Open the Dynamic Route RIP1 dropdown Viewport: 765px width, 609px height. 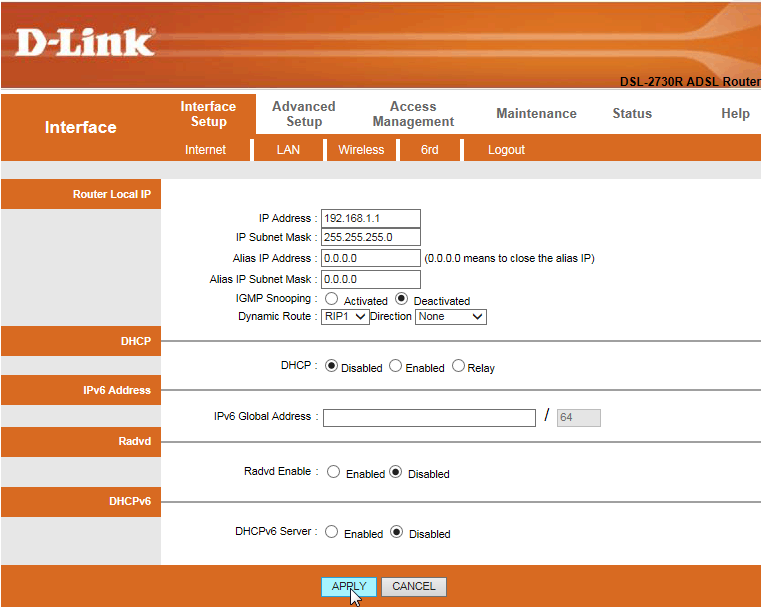coord(344,317)
